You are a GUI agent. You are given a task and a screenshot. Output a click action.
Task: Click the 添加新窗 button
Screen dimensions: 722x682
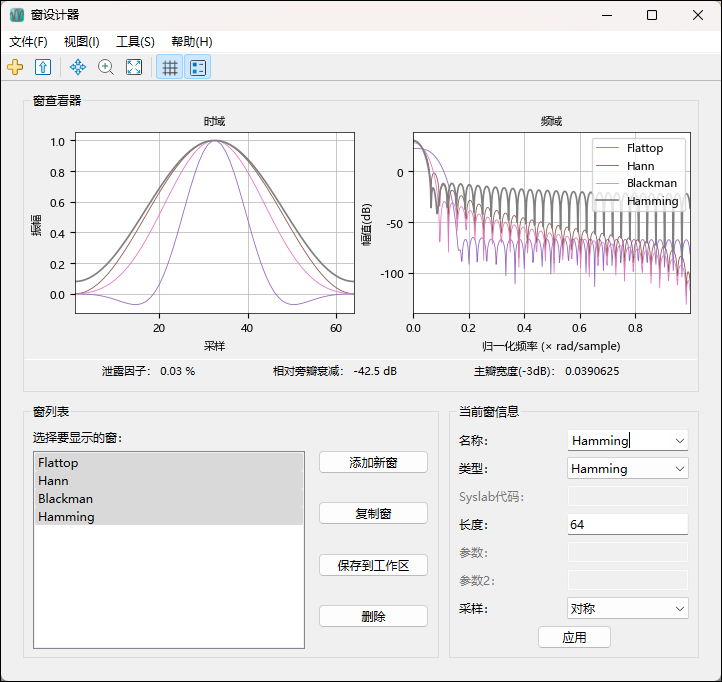click(x=373, y=462)
